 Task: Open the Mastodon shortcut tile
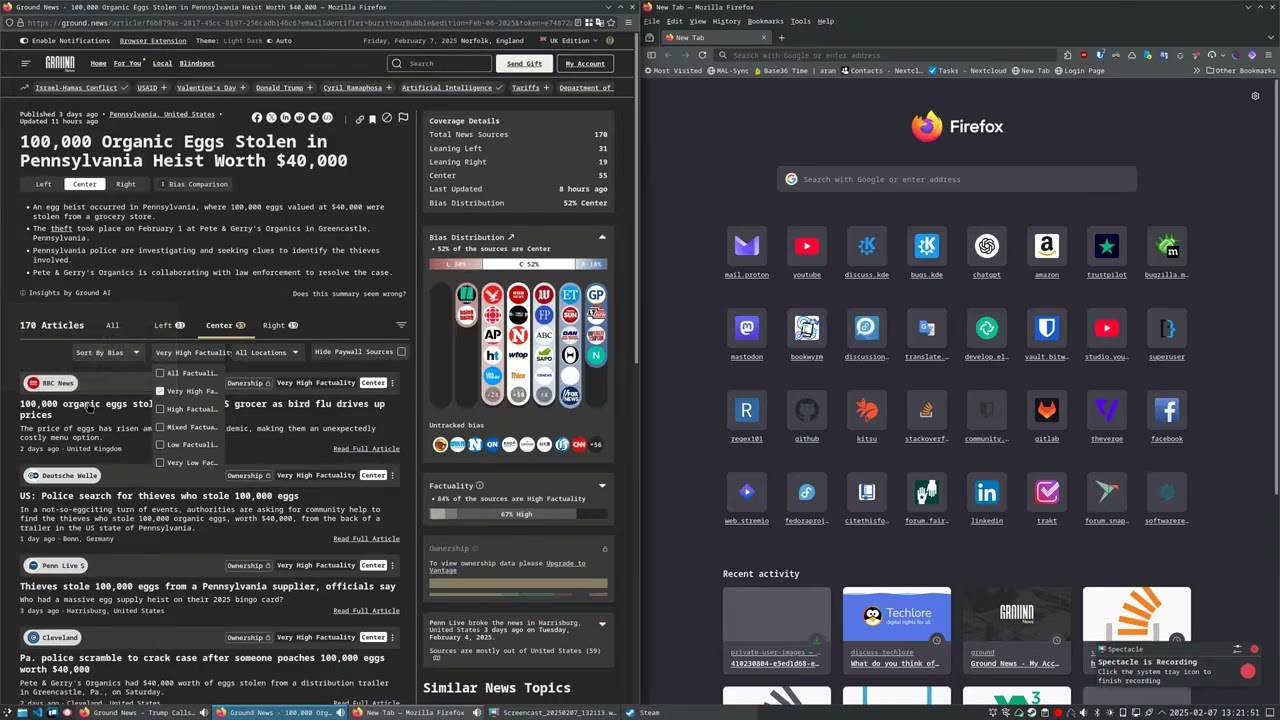pos(747,328)
